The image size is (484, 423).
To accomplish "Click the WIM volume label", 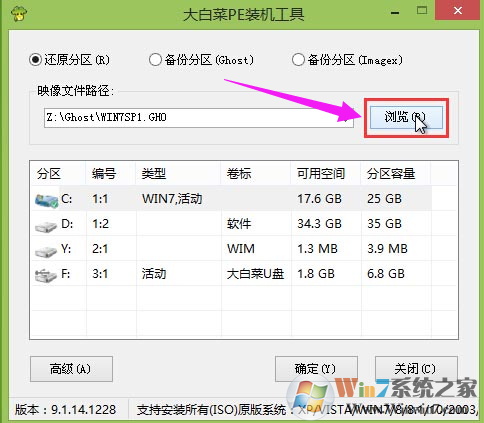I will (241, 249).
